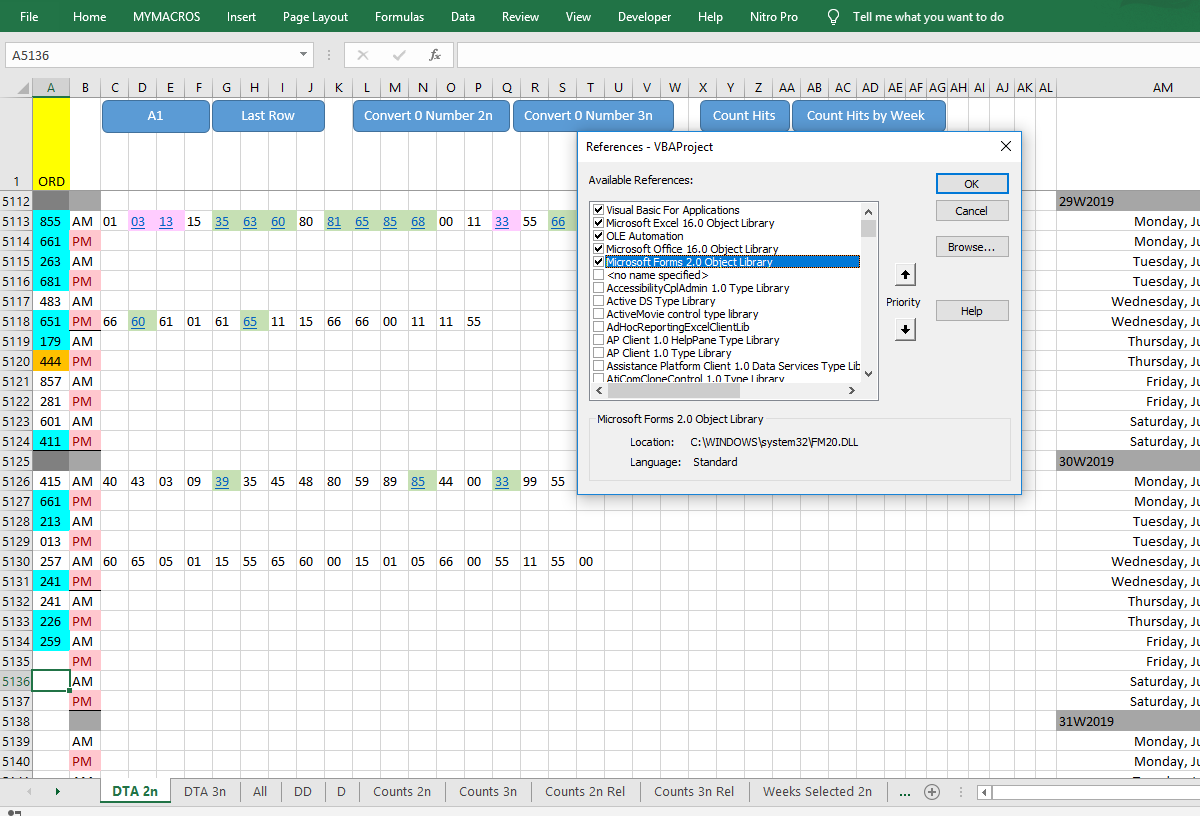Open the Name Box dropdown arrow

(304, 55)
